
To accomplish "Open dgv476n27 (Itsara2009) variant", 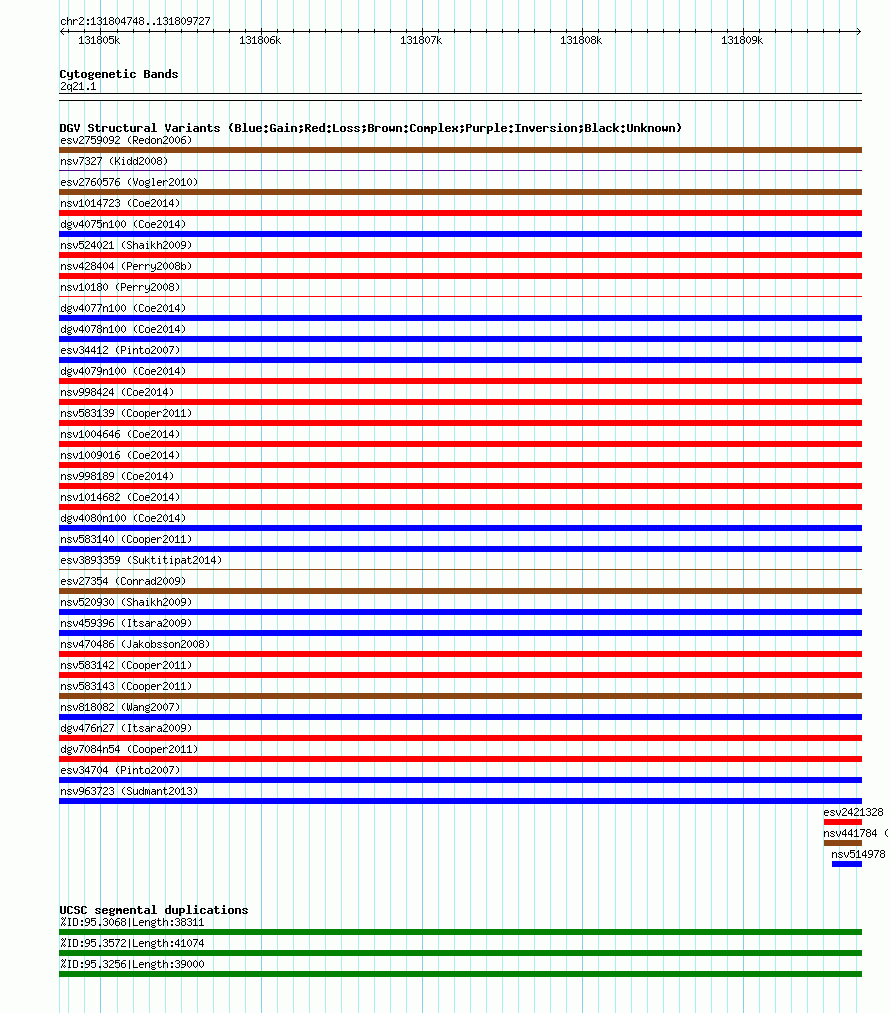I will (x=126, y=728).
